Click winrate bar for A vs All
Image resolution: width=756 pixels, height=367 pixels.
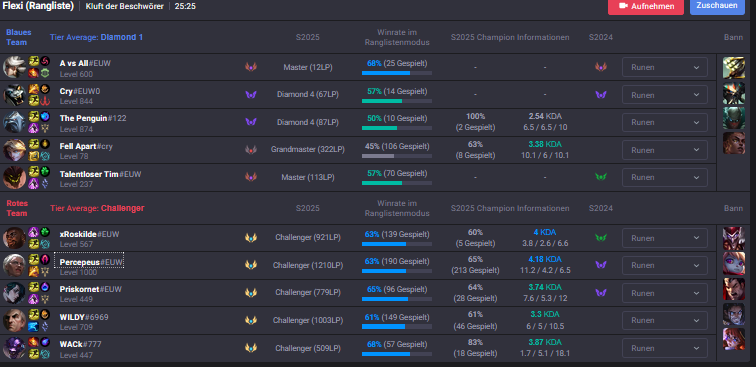pos(397,73)
